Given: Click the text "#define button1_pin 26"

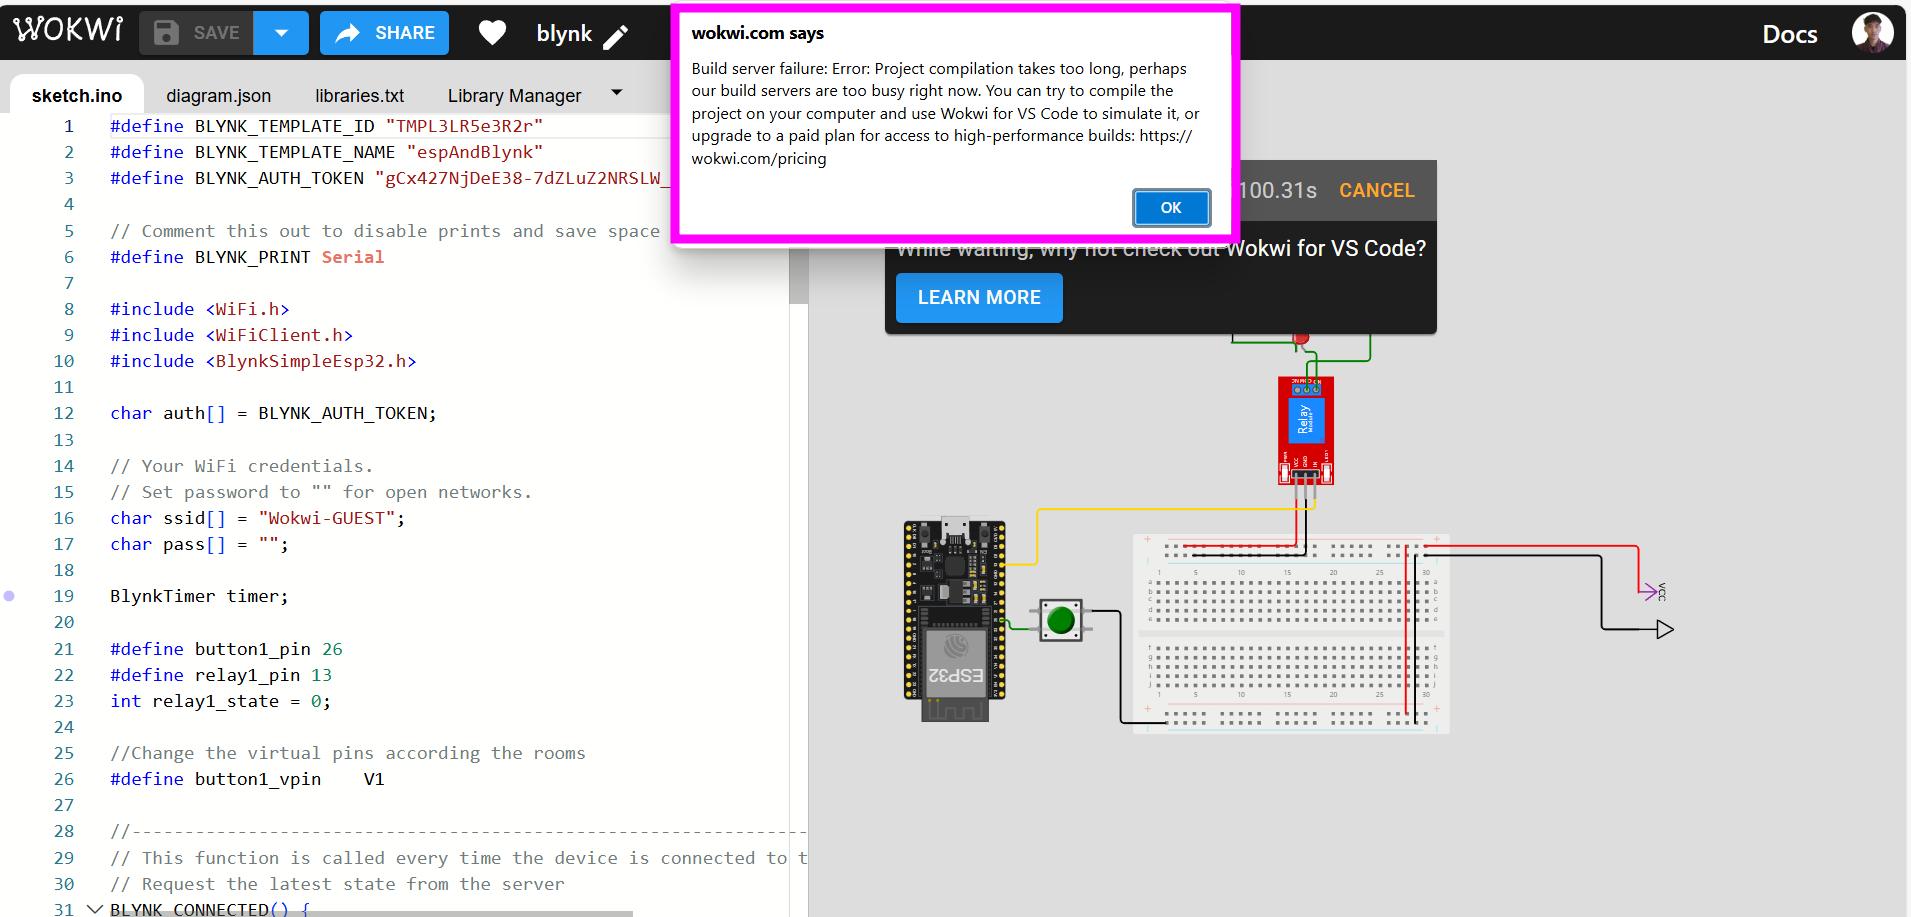Looking at the screenshot, I should tap(226, 649).
